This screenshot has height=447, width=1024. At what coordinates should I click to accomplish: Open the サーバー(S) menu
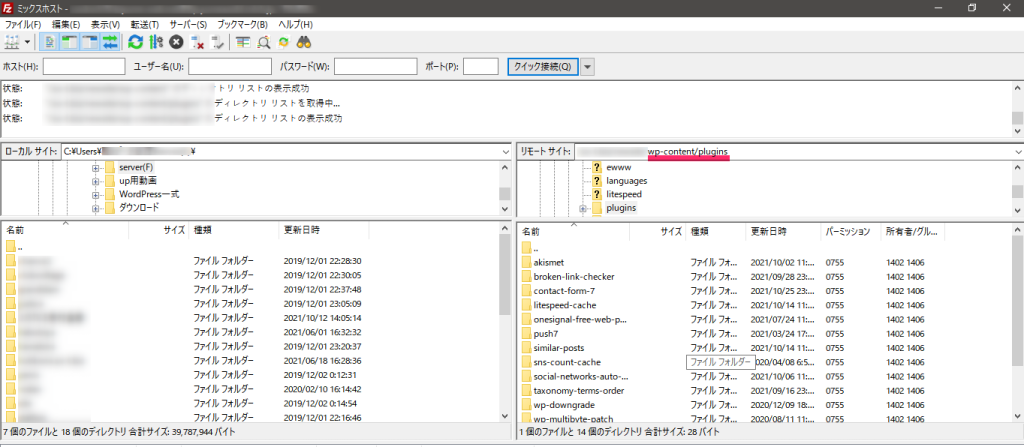point(187,23)
